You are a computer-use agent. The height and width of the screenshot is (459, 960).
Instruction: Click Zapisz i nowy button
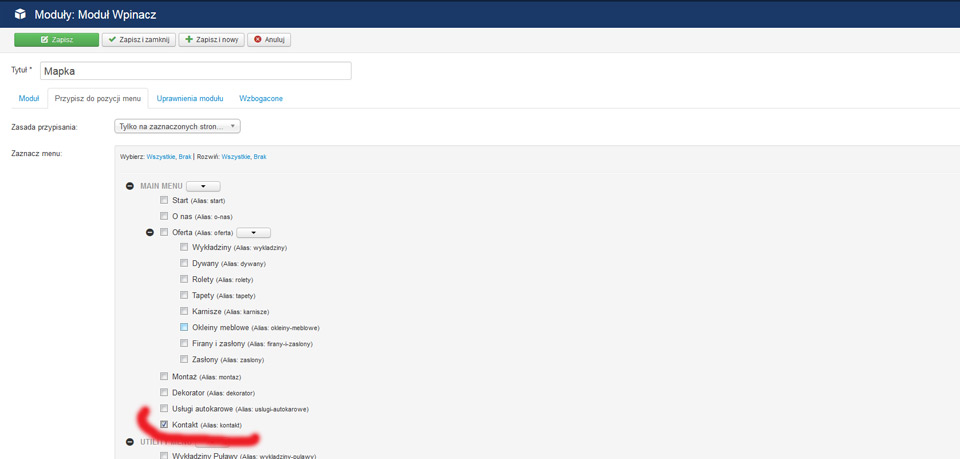pyautogui.click(x=212, y=40)
